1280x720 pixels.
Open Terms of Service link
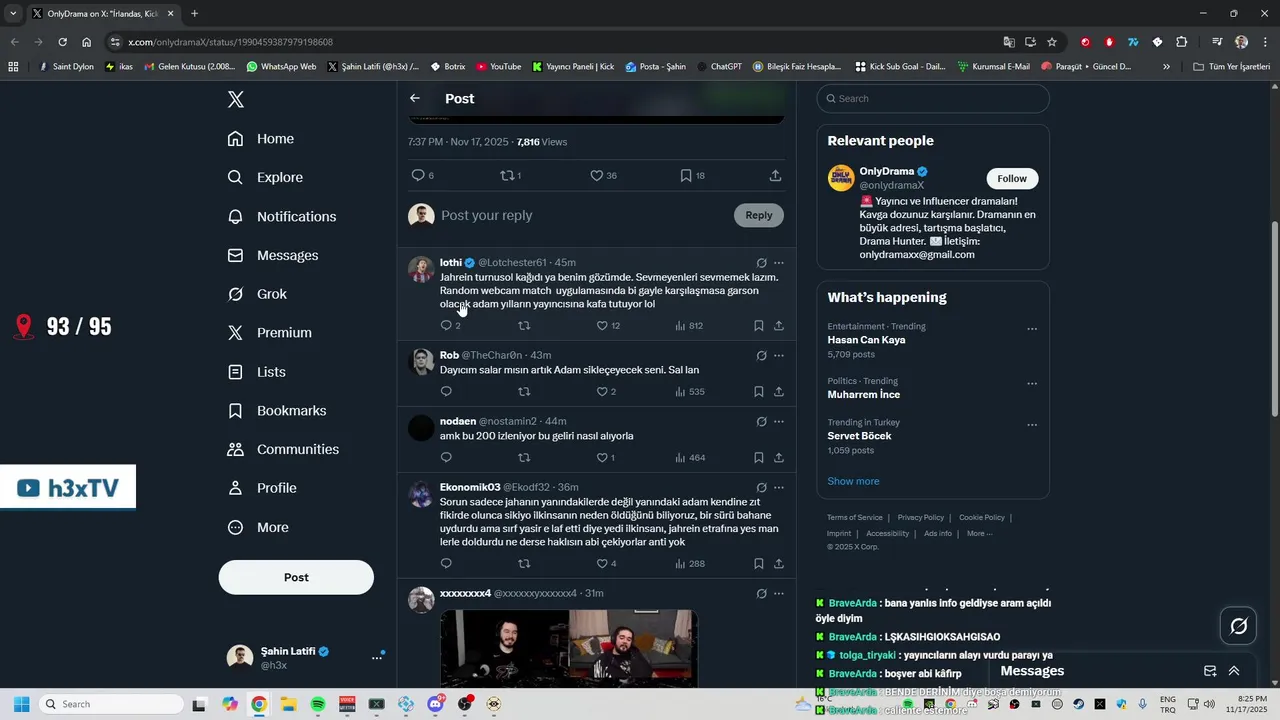855,517
